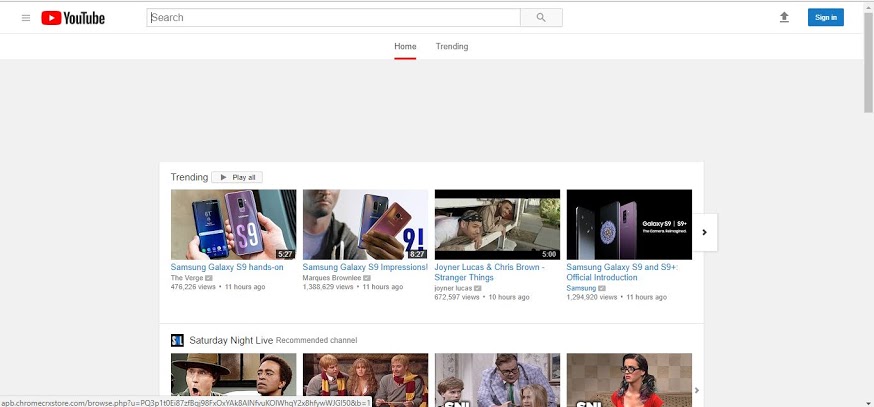Image resolution: width=874 pixels, height=407 pixels.
Task: Click the Sign in button
Action: click(825, 17)
